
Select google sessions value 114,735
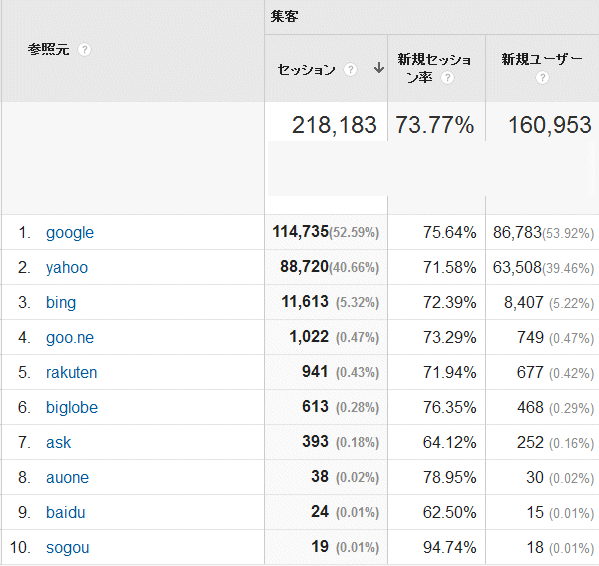point(301,231)
